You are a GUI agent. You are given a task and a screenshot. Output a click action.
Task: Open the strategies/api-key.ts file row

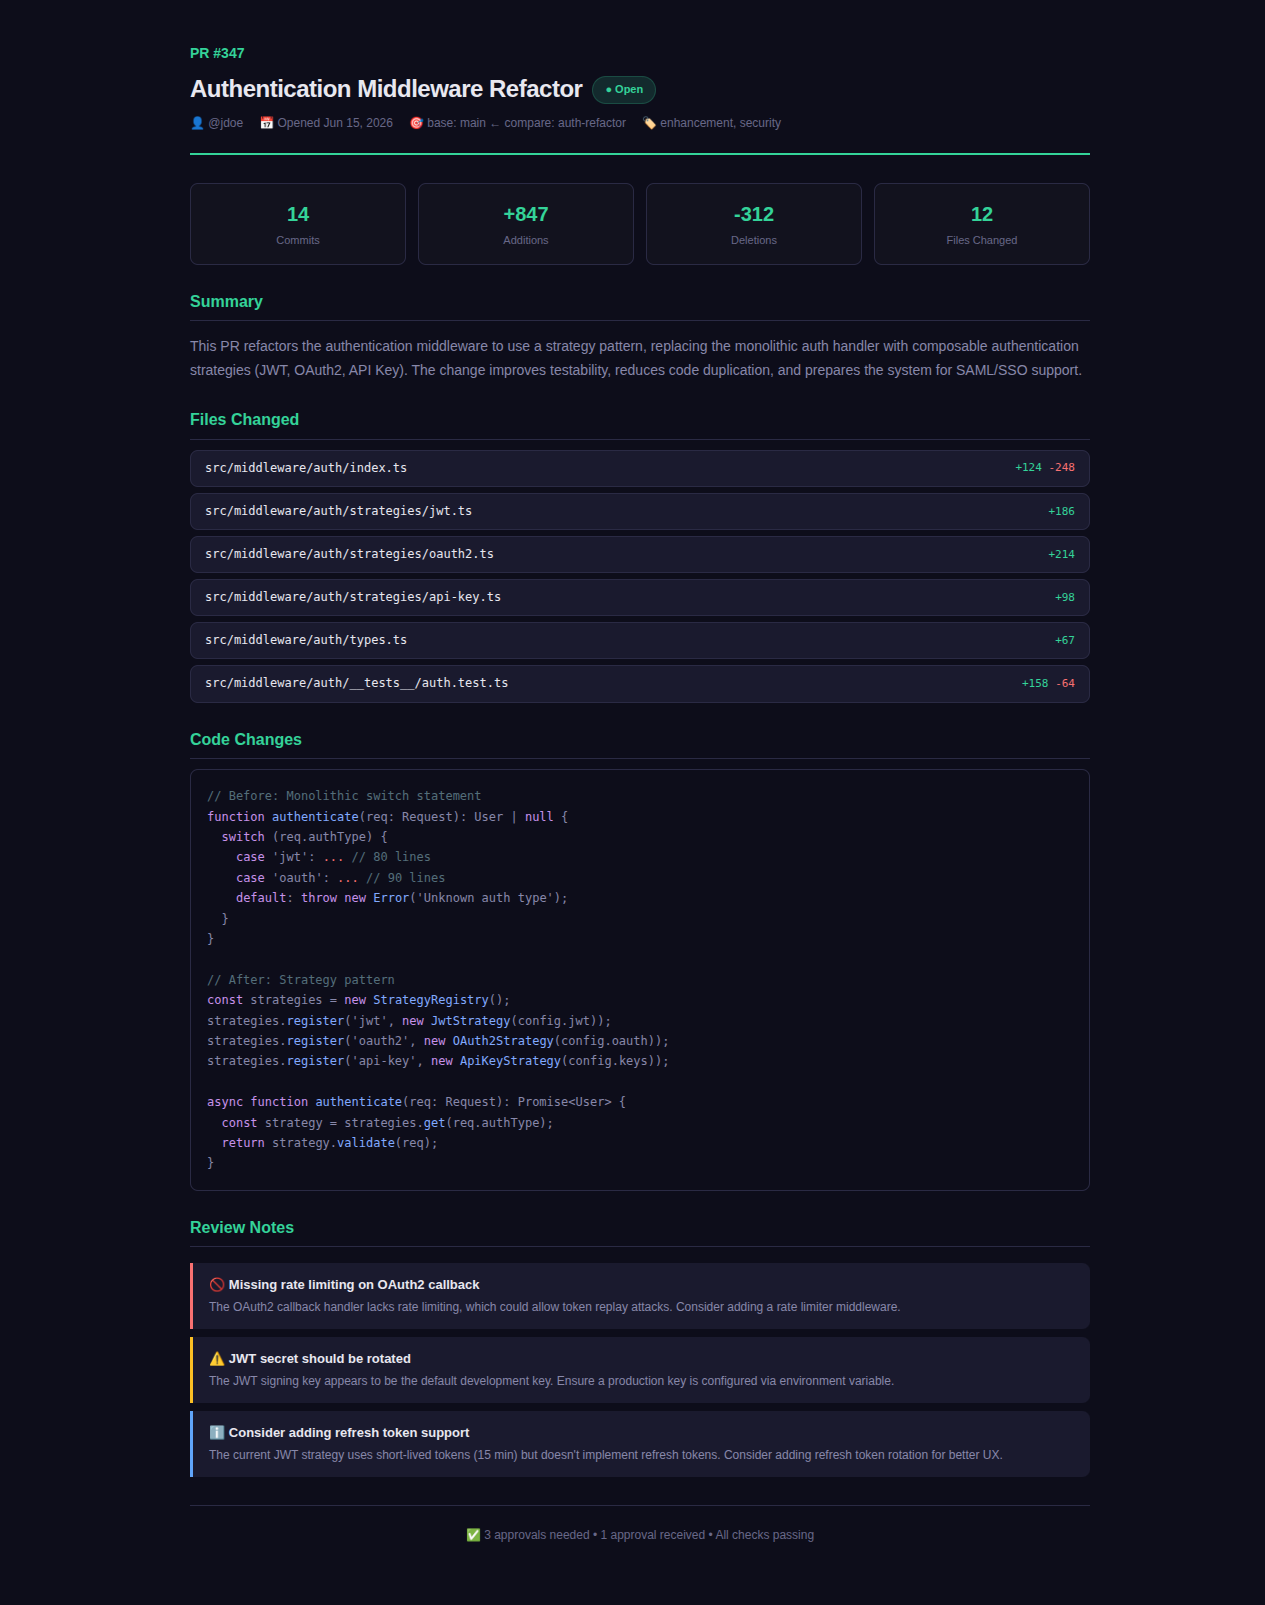640,597
